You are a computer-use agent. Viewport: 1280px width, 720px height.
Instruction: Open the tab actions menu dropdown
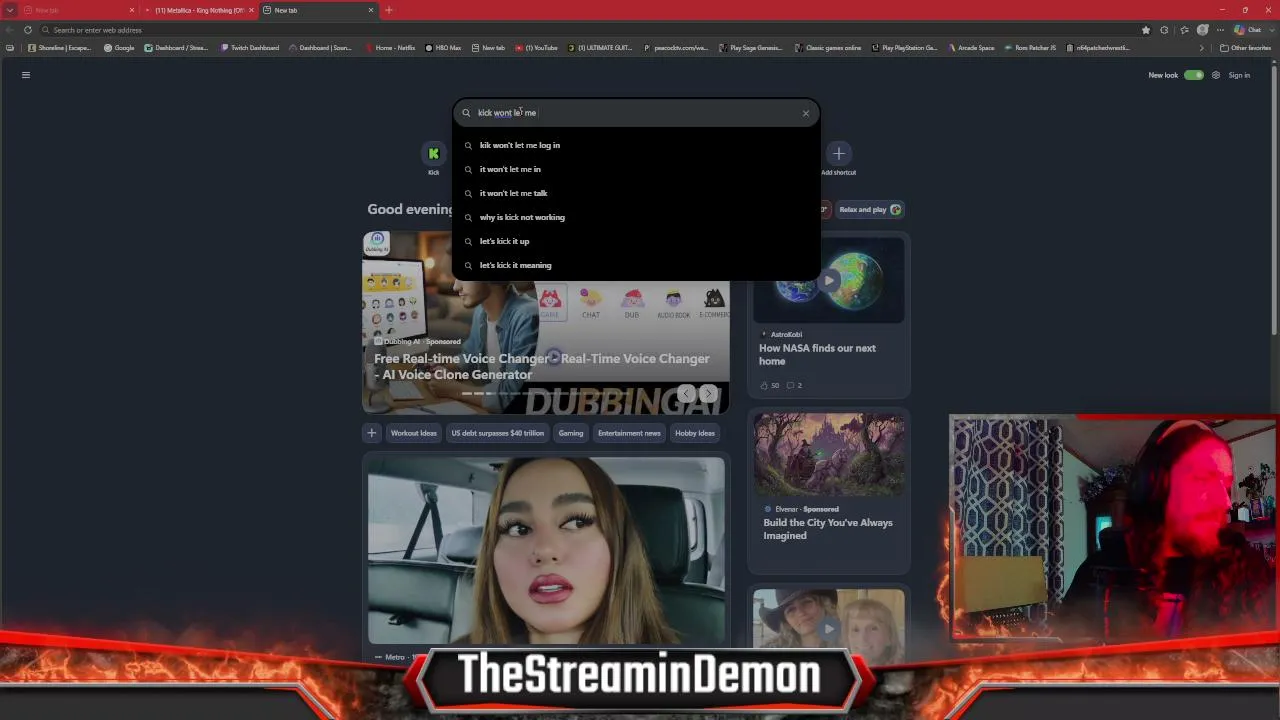(x=10, y=10)
